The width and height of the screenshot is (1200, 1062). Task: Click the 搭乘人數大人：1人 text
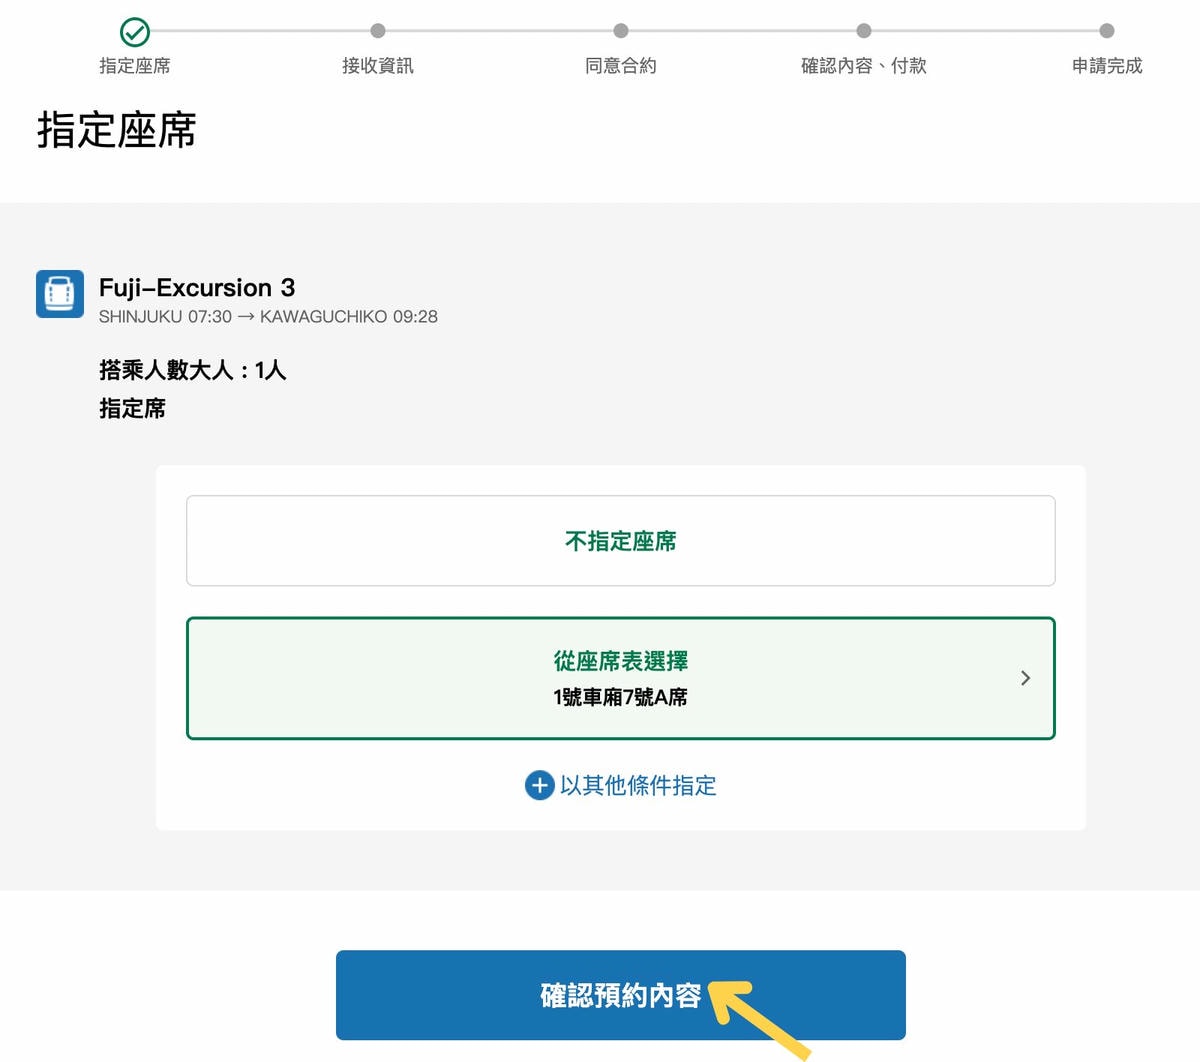click(x=193, y=370)
